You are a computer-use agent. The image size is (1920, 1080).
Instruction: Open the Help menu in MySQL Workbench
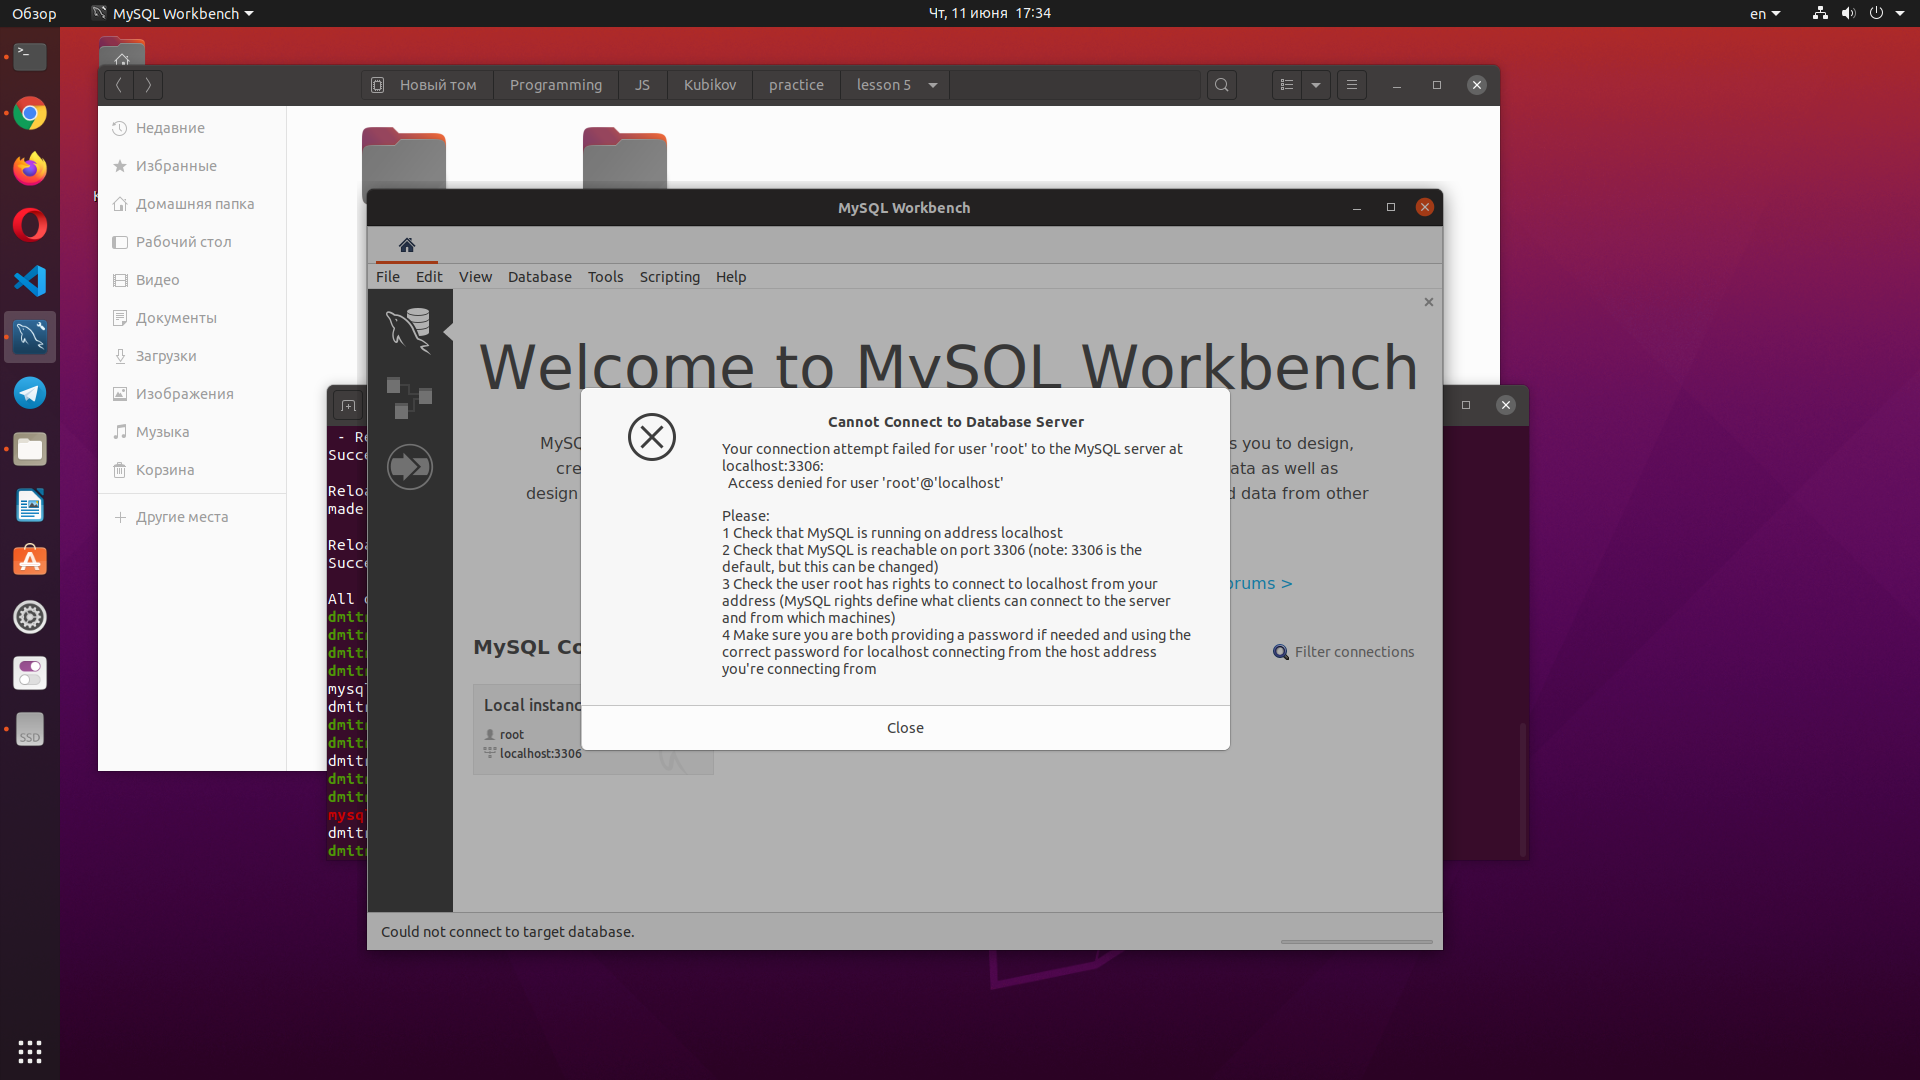coord(731,277)
